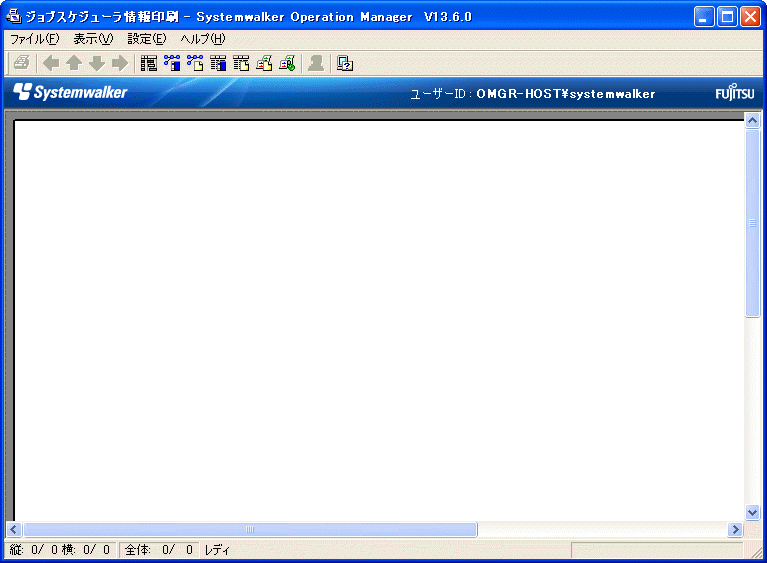Image resolution: width=767 pixels, height=563 pixels.
Task: Minimize the job scheduler print window
Action: (704, 17)
